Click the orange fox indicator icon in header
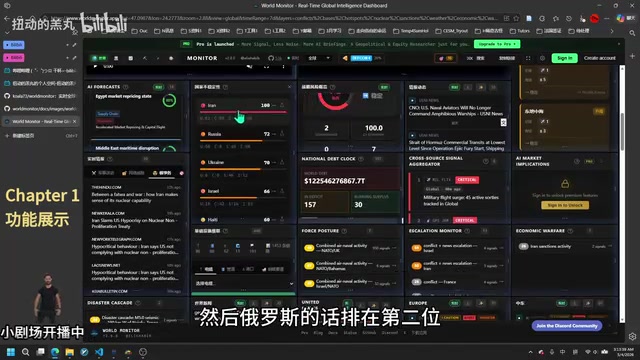Screen dimensions: 640x360 point(345,58)
